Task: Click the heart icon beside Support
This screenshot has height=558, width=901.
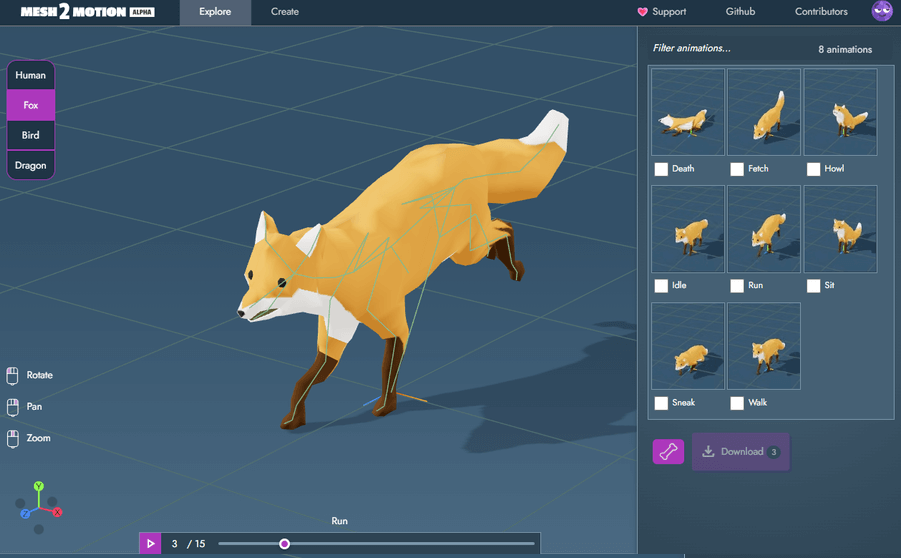Action: [x=642, y=12]
